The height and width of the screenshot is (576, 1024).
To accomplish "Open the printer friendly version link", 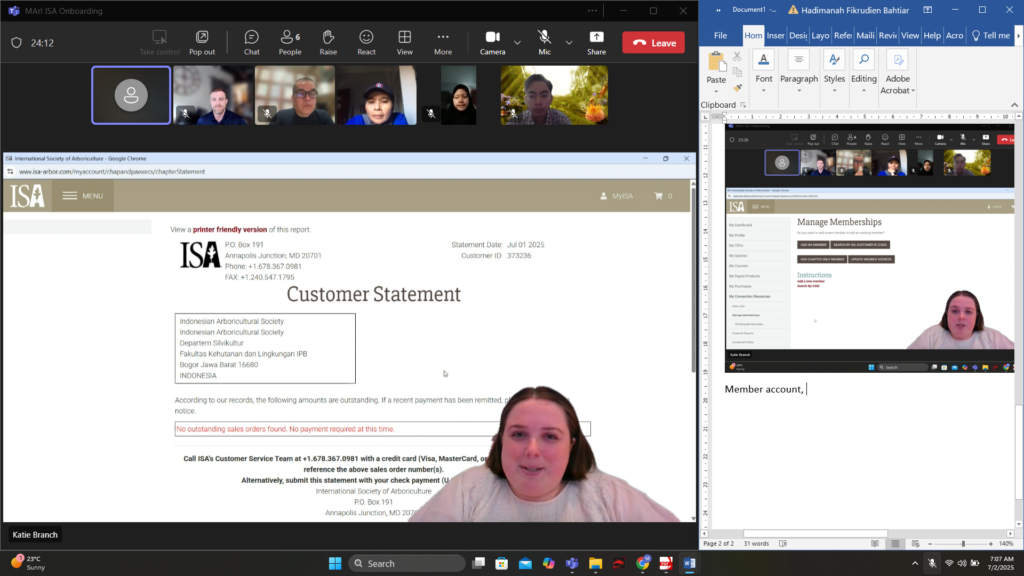I will (x=230, y=229).
